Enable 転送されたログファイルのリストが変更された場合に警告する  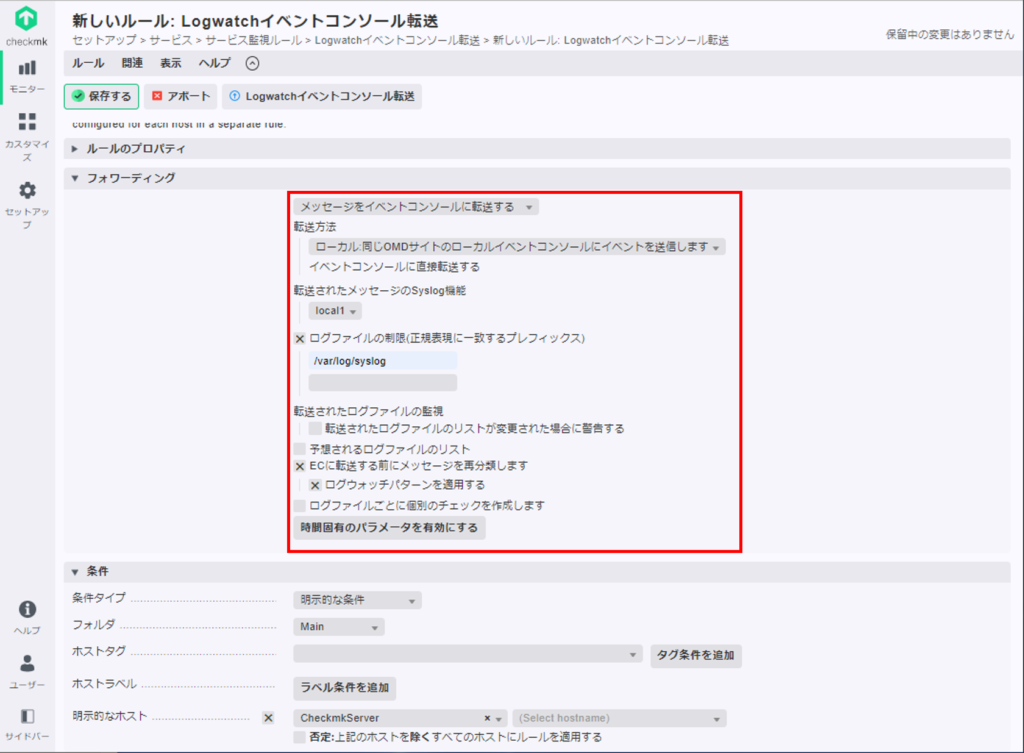(x=315, y=428)
